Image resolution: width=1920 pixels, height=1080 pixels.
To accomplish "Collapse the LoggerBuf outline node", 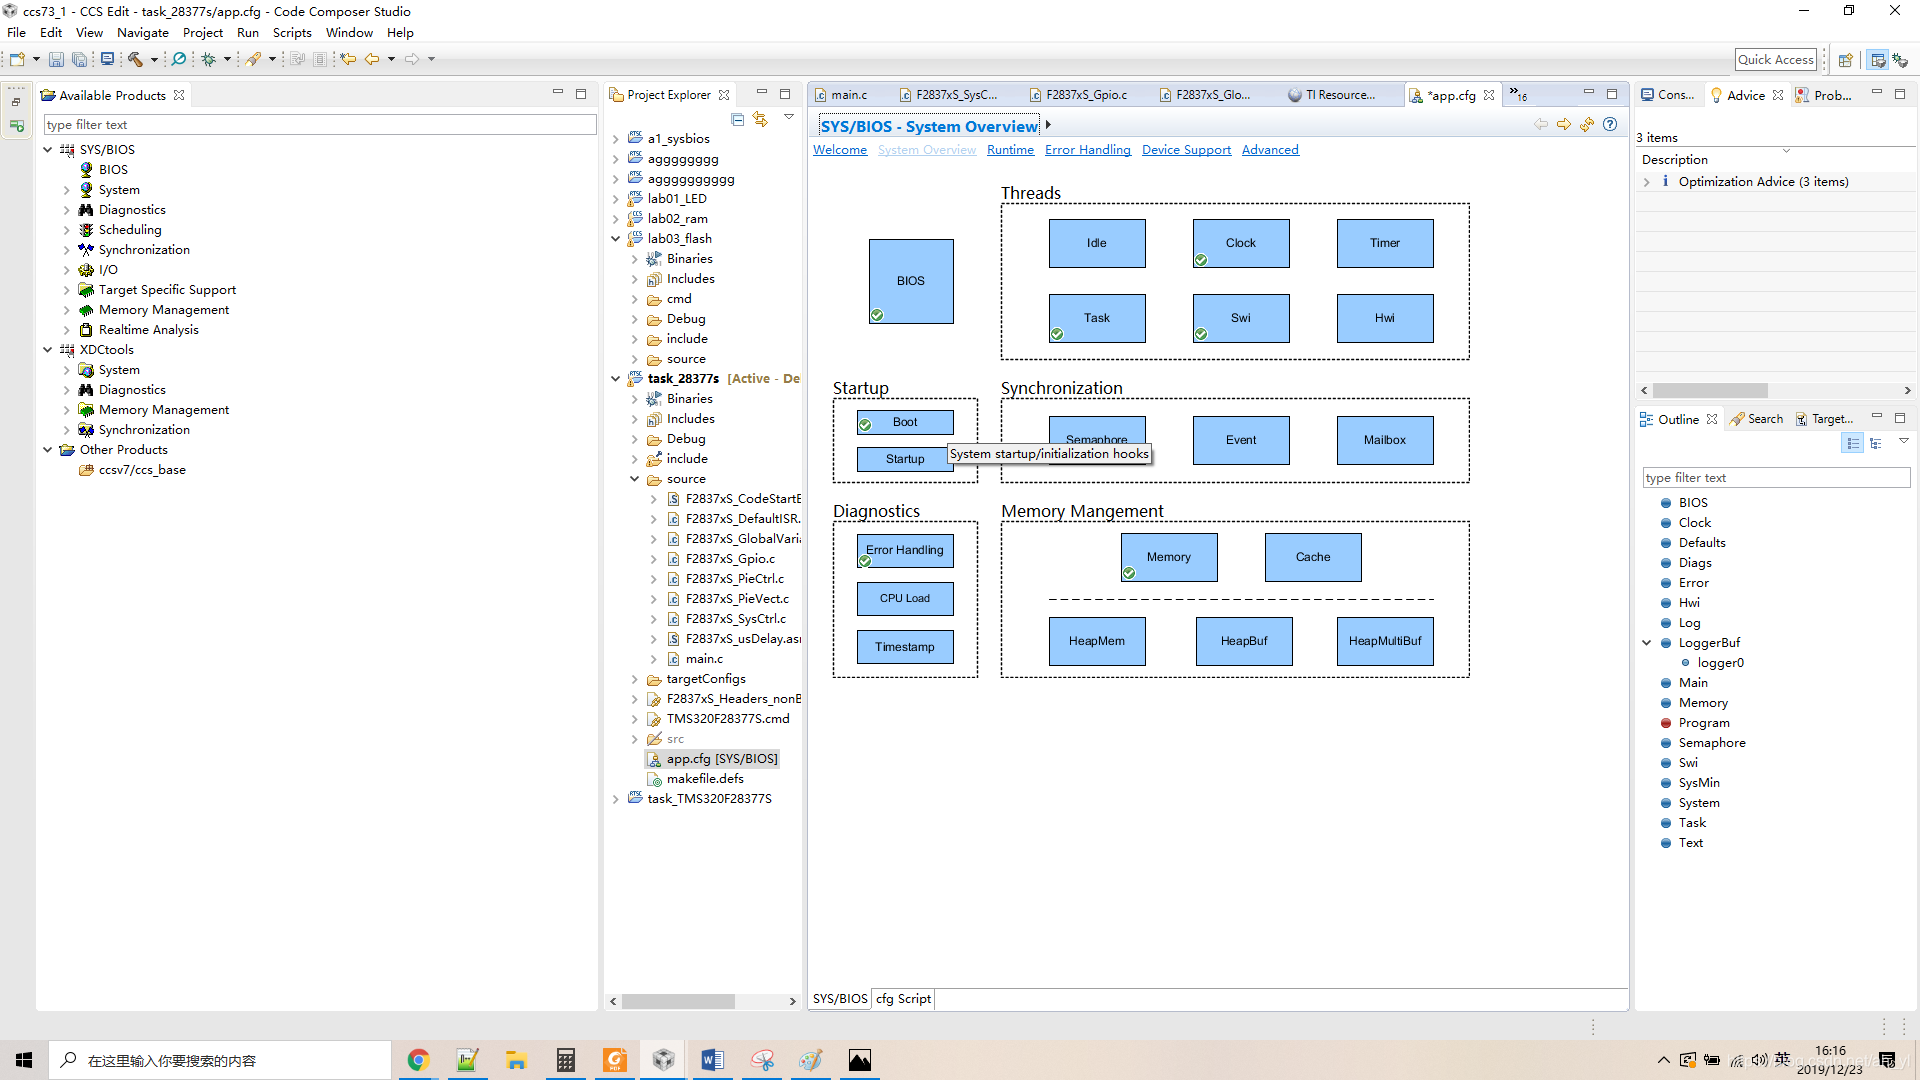I will [x=1647, y=643].
